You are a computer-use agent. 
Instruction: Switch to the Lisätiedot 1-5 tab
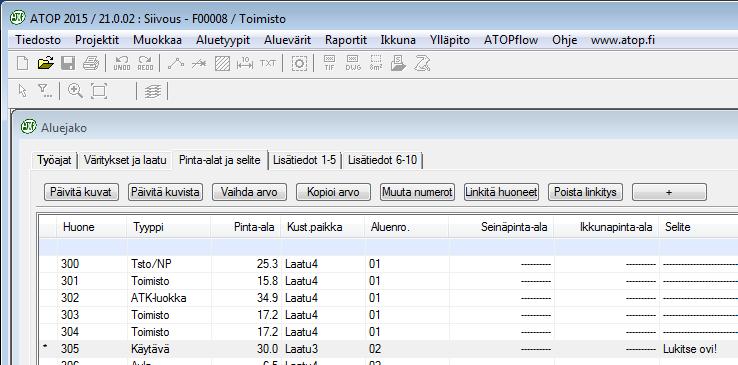(x=305, y=160)
